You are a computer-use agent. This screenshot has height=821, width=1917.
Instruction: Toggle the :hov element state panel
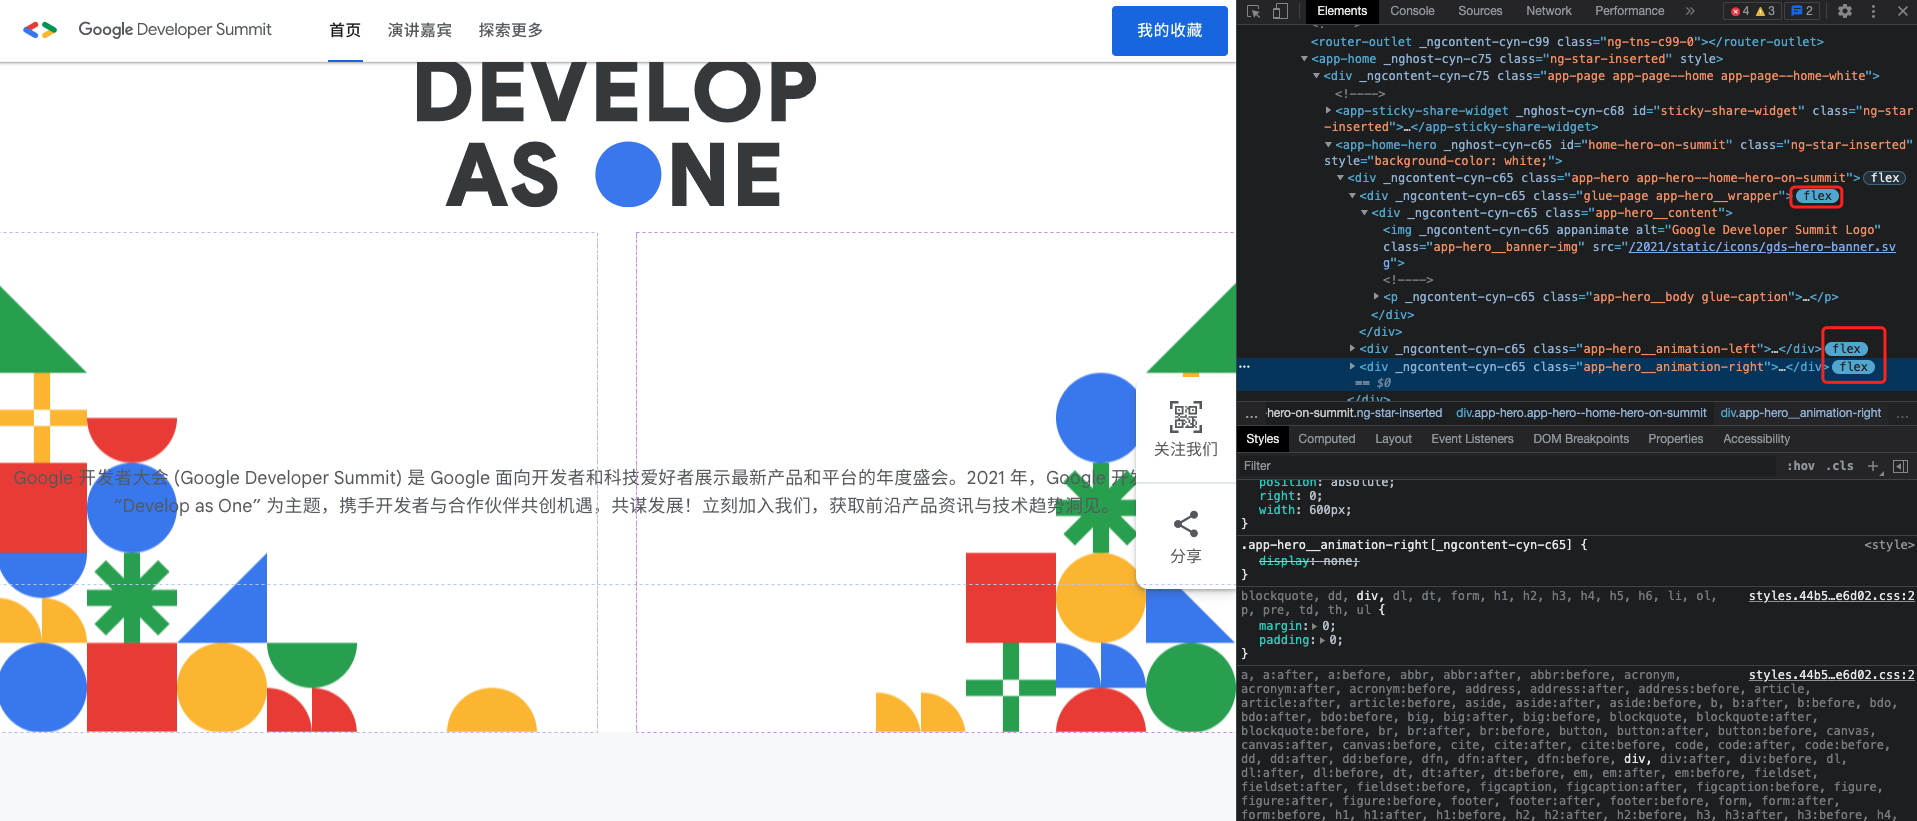click(x=1801, y=466)
